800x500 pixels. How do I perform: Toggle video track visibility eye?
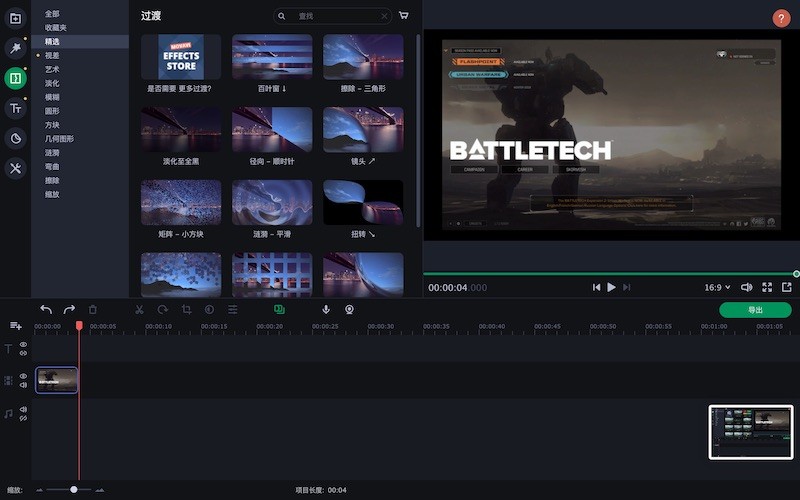[23, 376]
